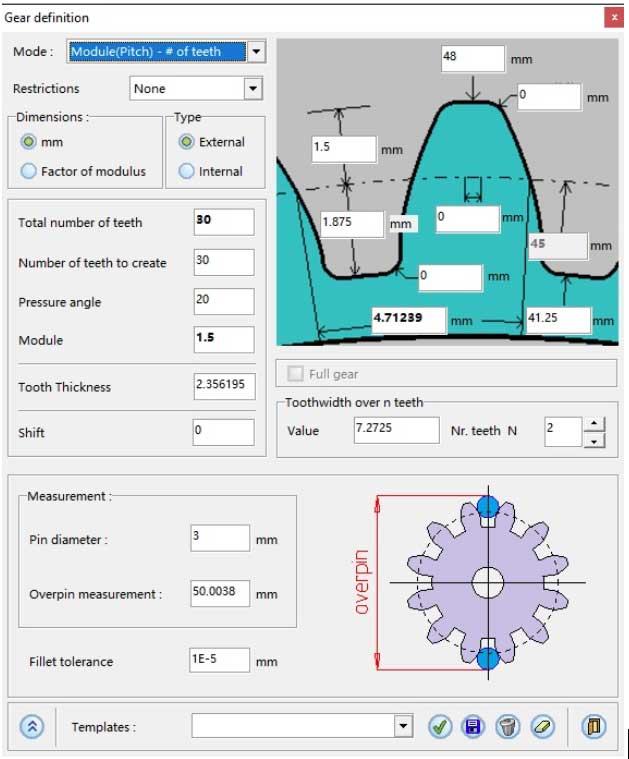Open the Mode dropdown list
Viewport: 629px width, 759px height.
[x=256, y=52]
